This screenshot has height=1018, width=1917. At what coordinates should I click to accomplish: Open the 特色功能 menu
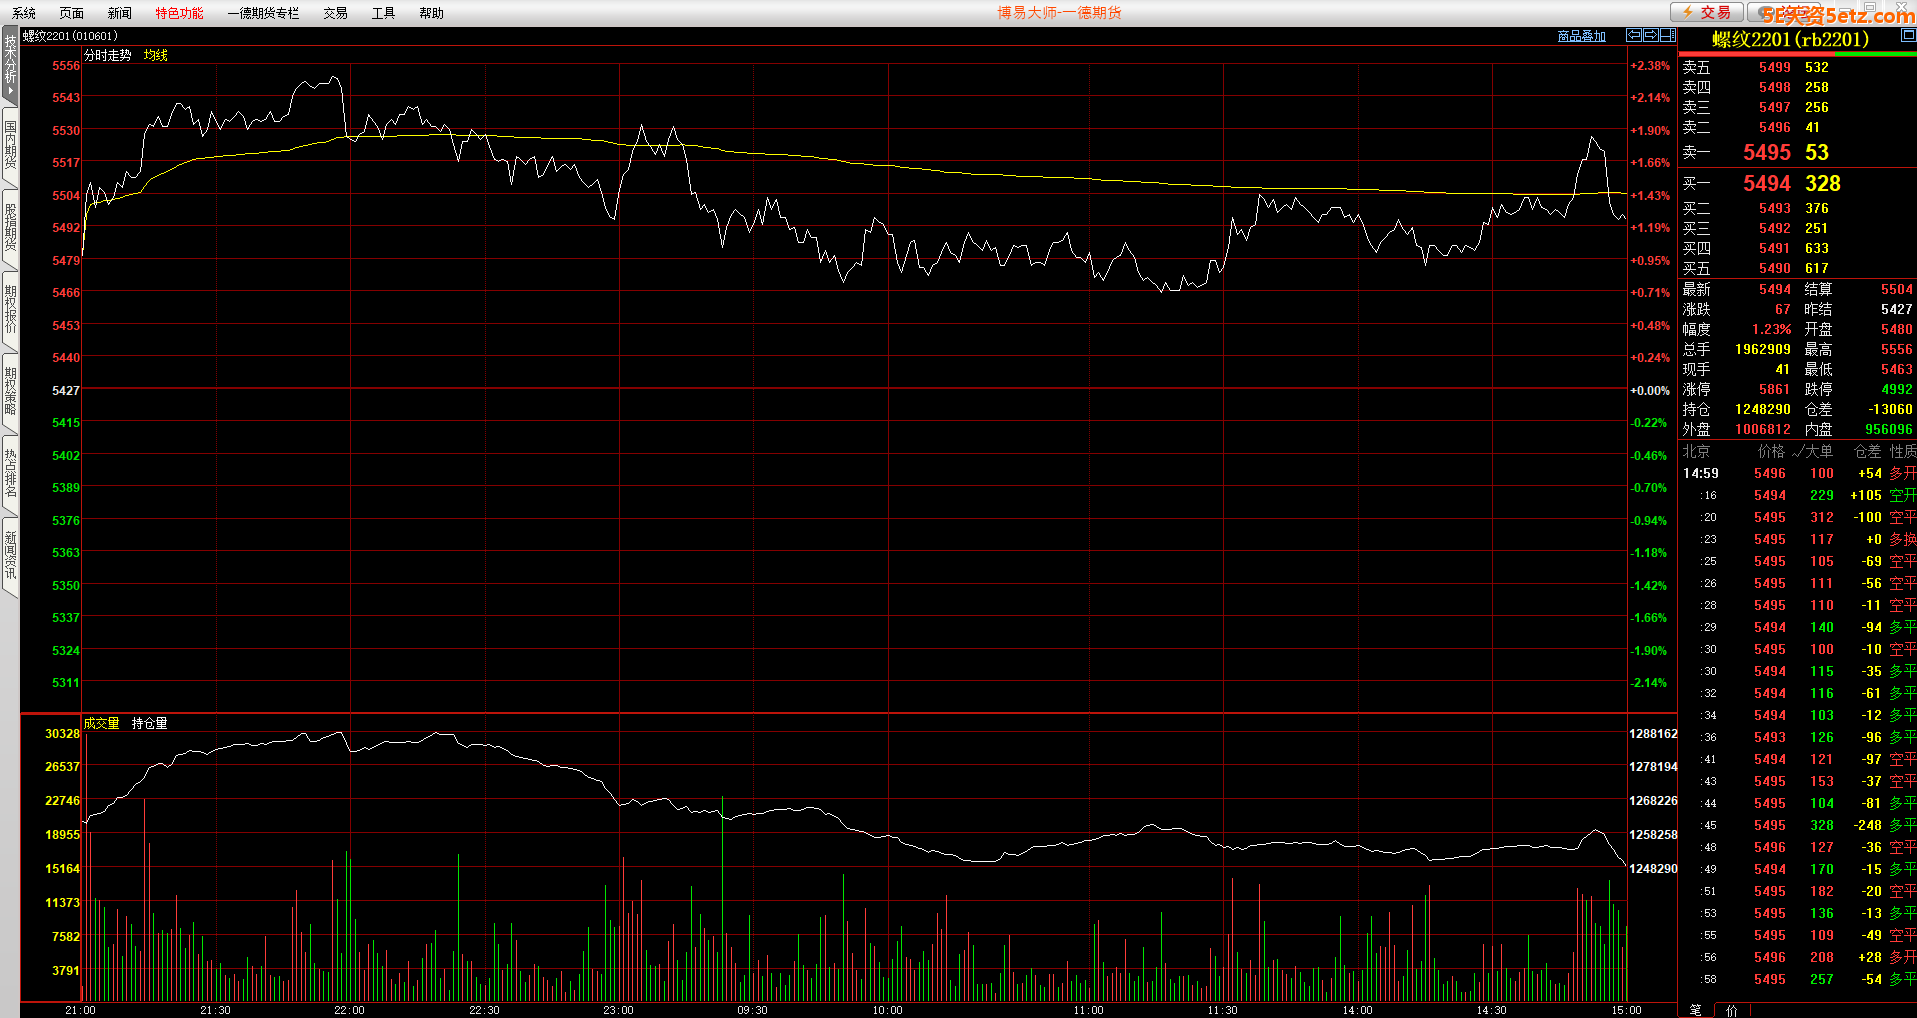pos(179,13)
